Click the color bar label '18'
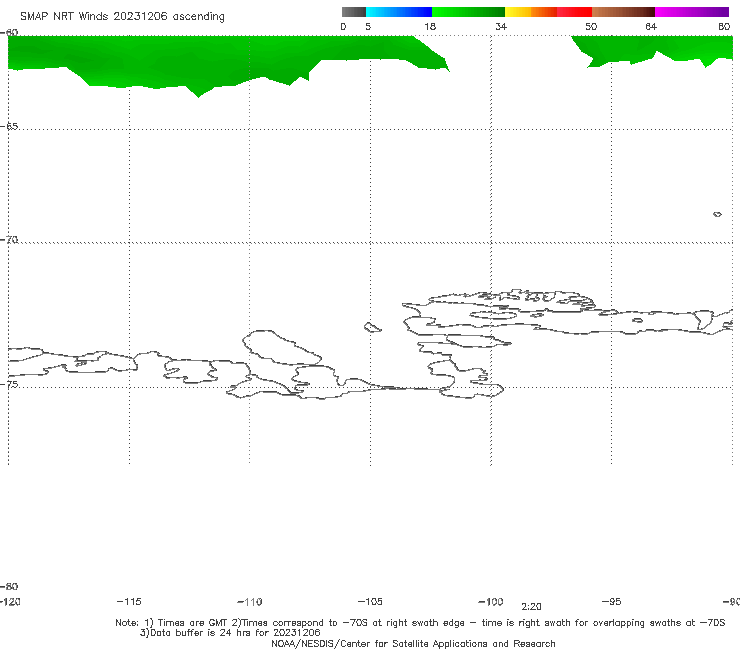Screen dimensions: 740x650 [430, 26]
